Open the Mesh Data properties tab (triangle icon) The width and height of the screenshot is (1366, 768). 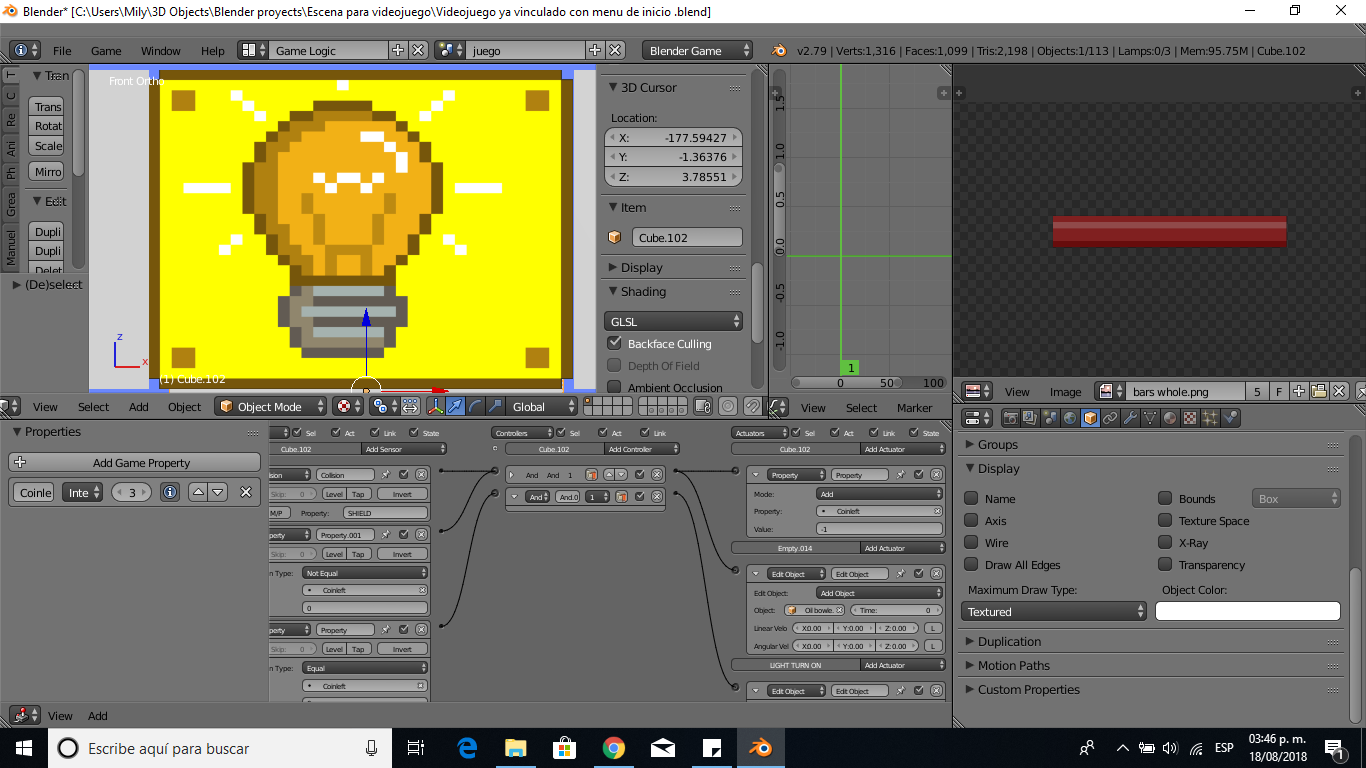[1150, 418]
